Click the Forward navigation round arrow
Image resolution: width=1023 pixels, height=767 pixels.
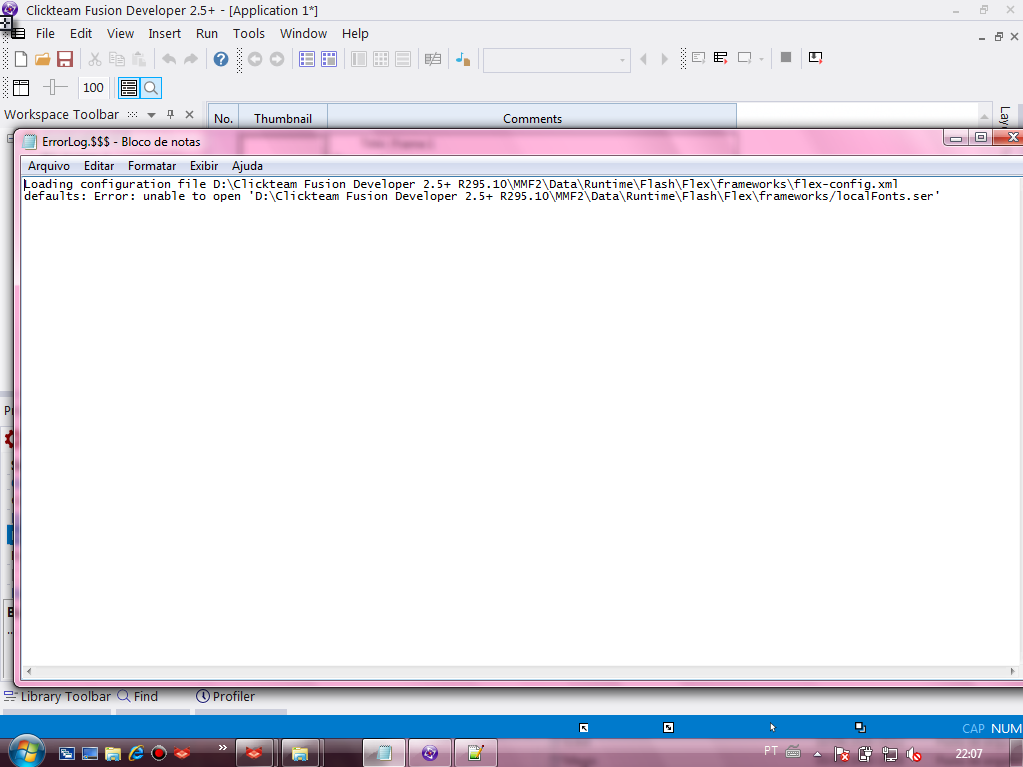[277, 59]
